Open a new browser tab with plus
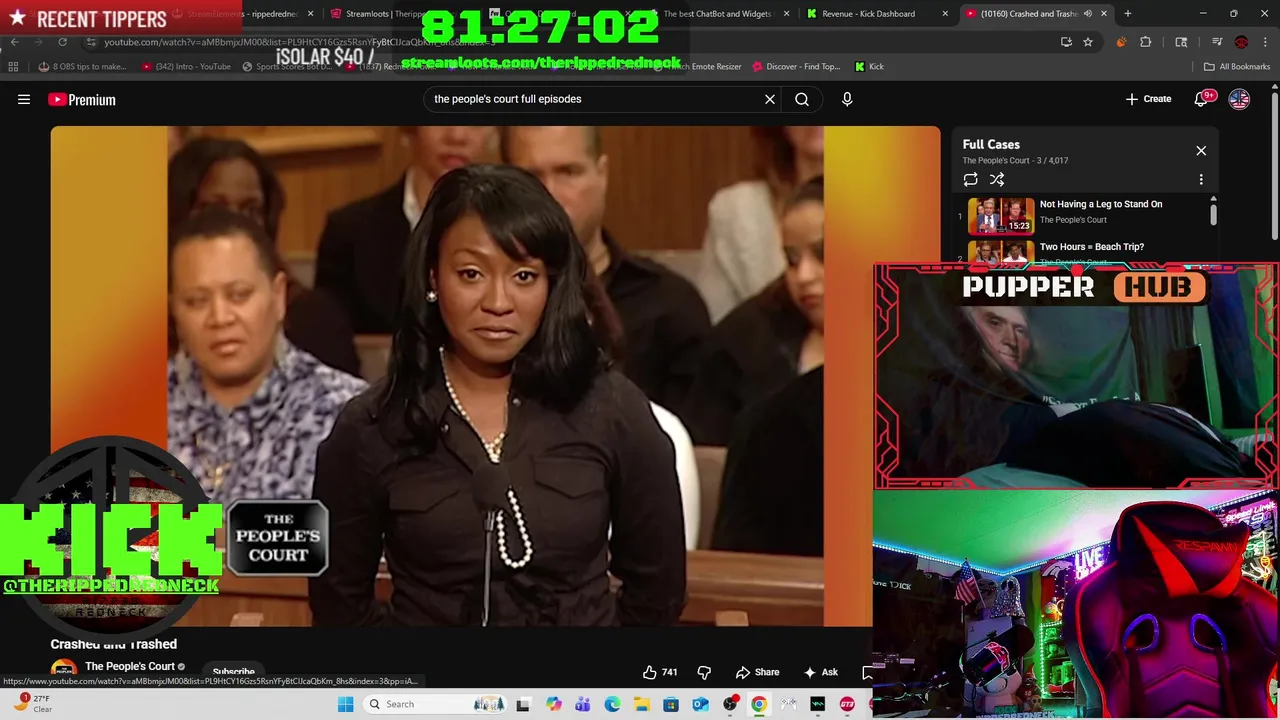Screen dimensions: 1280x720 point(1127,14)
